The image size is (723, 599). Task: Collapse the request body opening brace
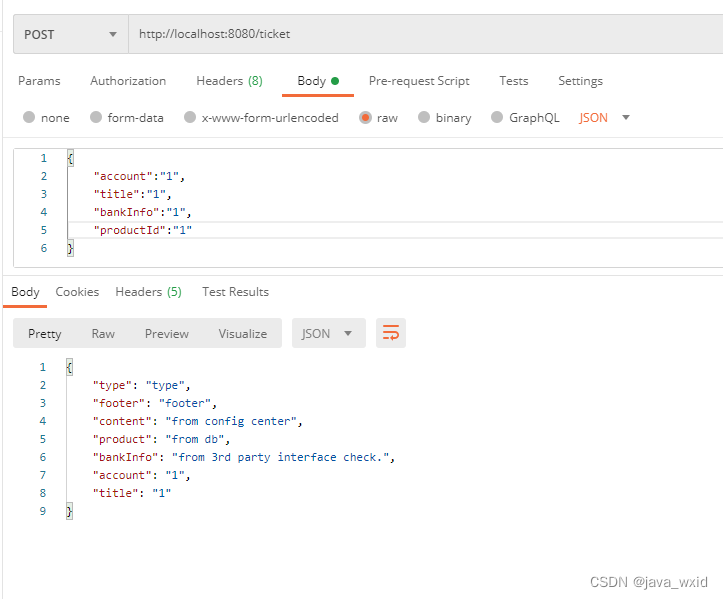70,158
